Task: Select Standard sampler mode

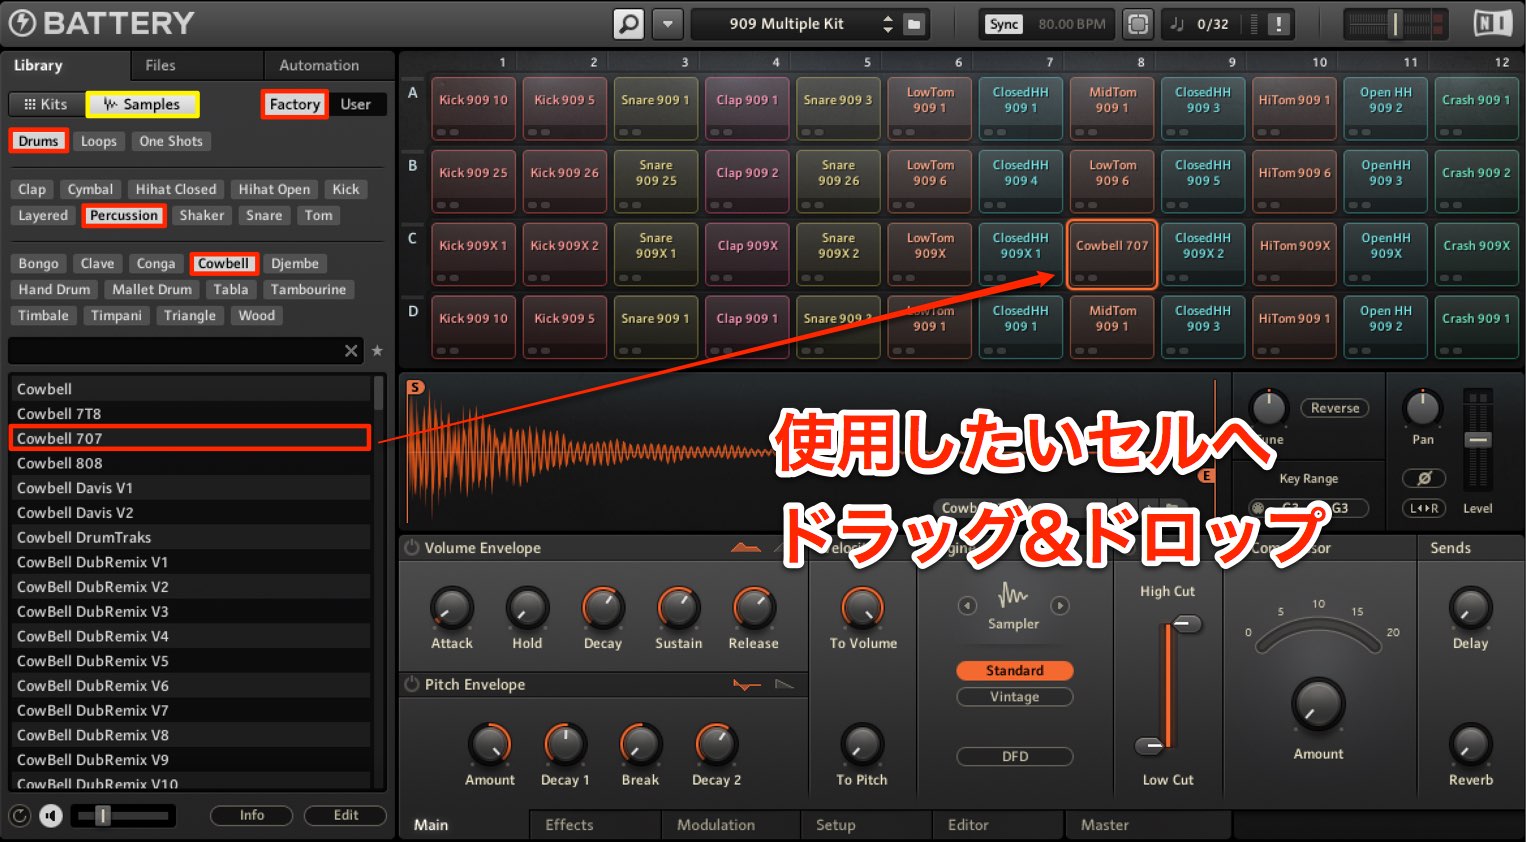Action: pos(1014,670)
